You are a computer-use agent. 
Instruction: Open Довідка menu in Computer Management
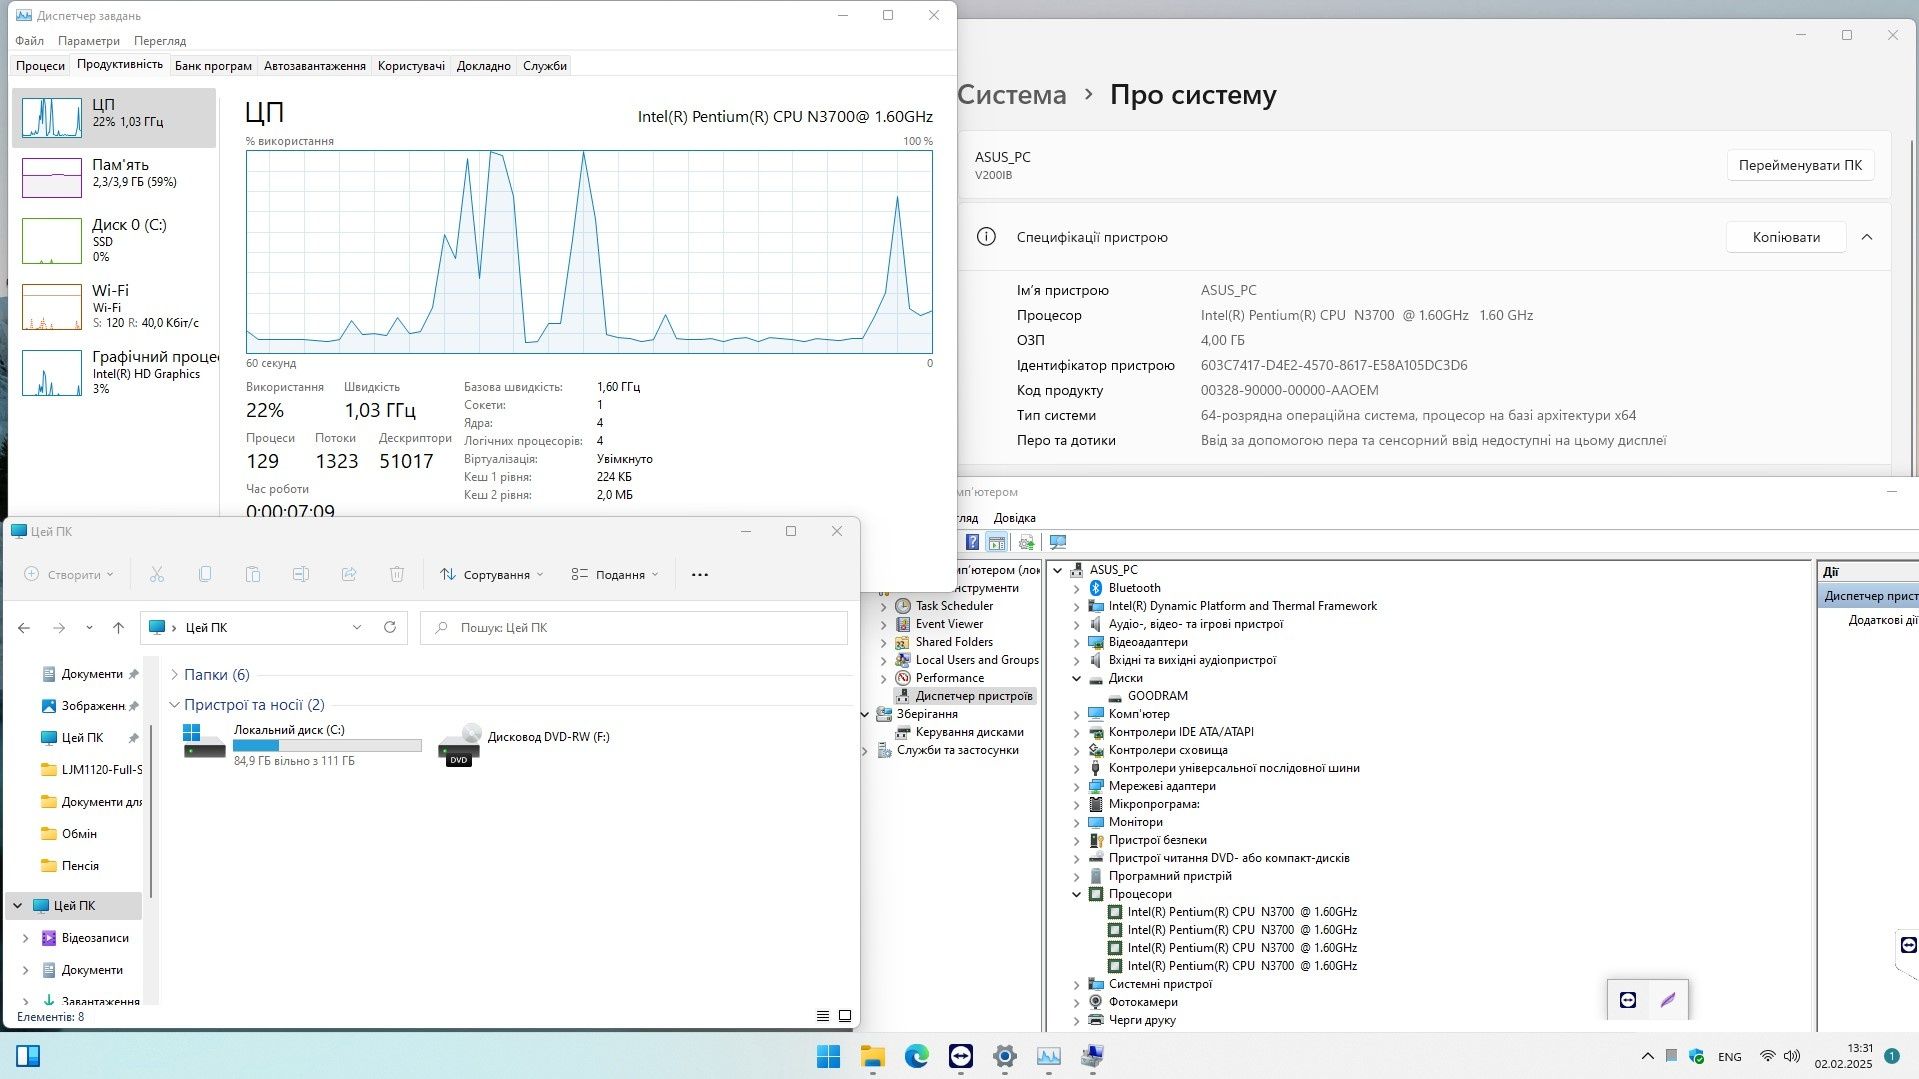[1014, 518]
